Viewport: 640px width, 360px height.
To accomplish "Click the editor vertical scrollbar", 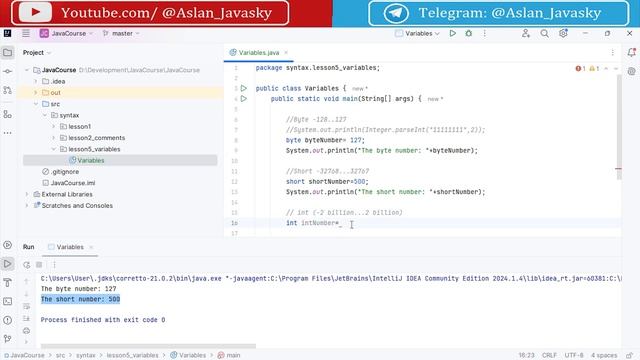I will (x=619, y=127).
